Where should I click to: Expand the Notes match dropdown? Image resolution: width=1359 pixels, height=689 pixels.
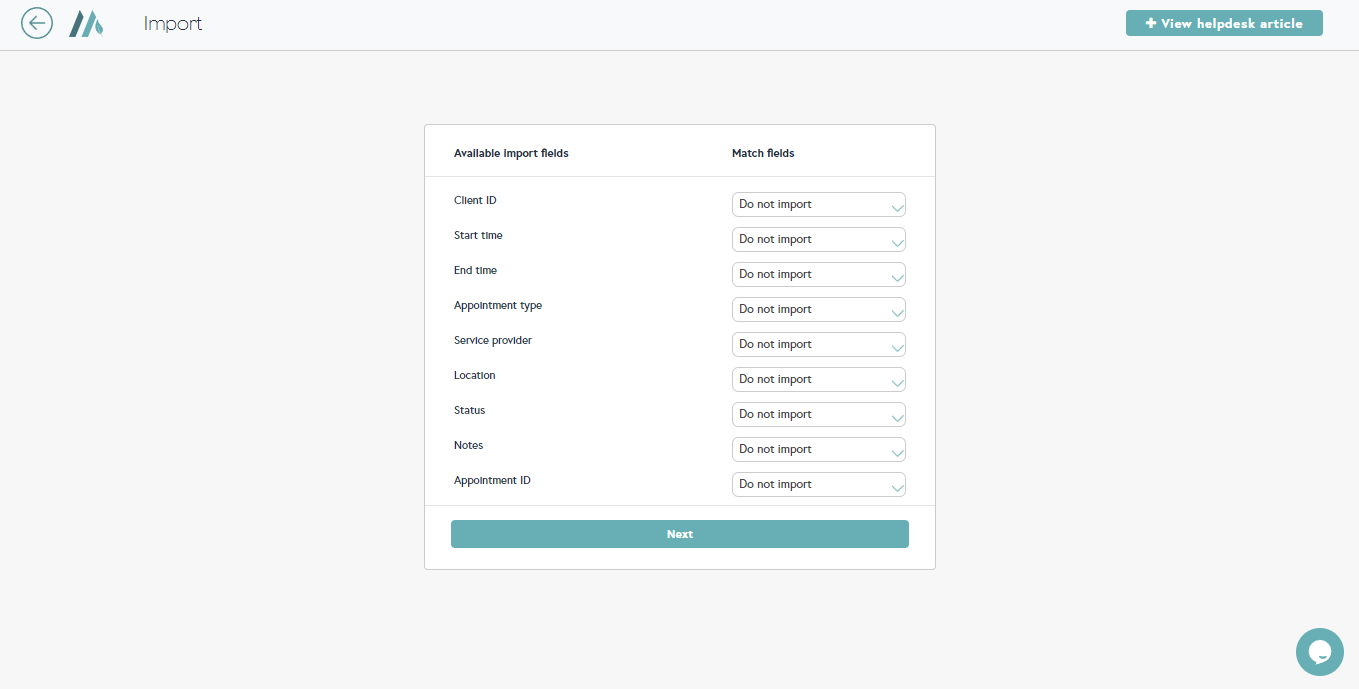[818, 450]
